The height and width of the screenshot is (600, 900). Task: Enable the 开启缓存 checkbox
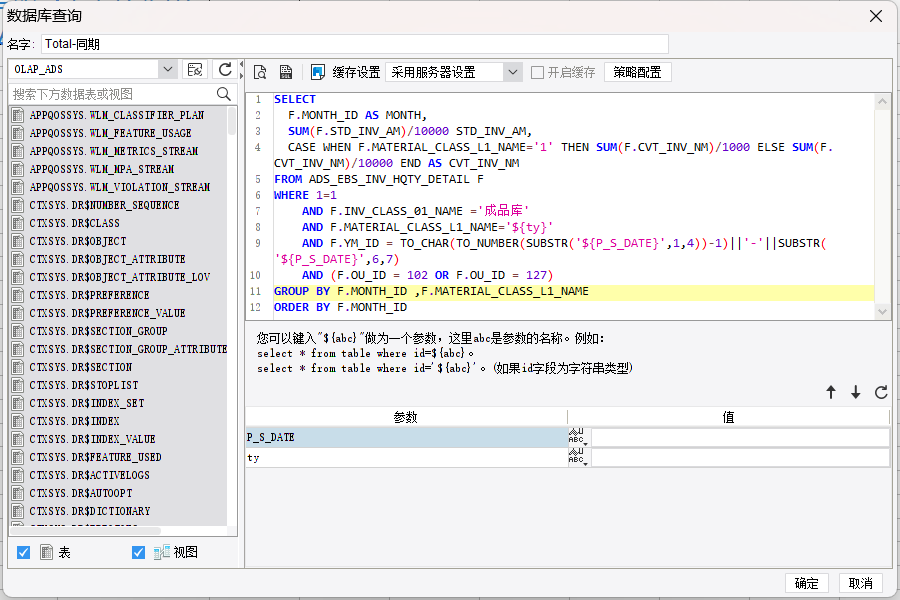point(538,72)
